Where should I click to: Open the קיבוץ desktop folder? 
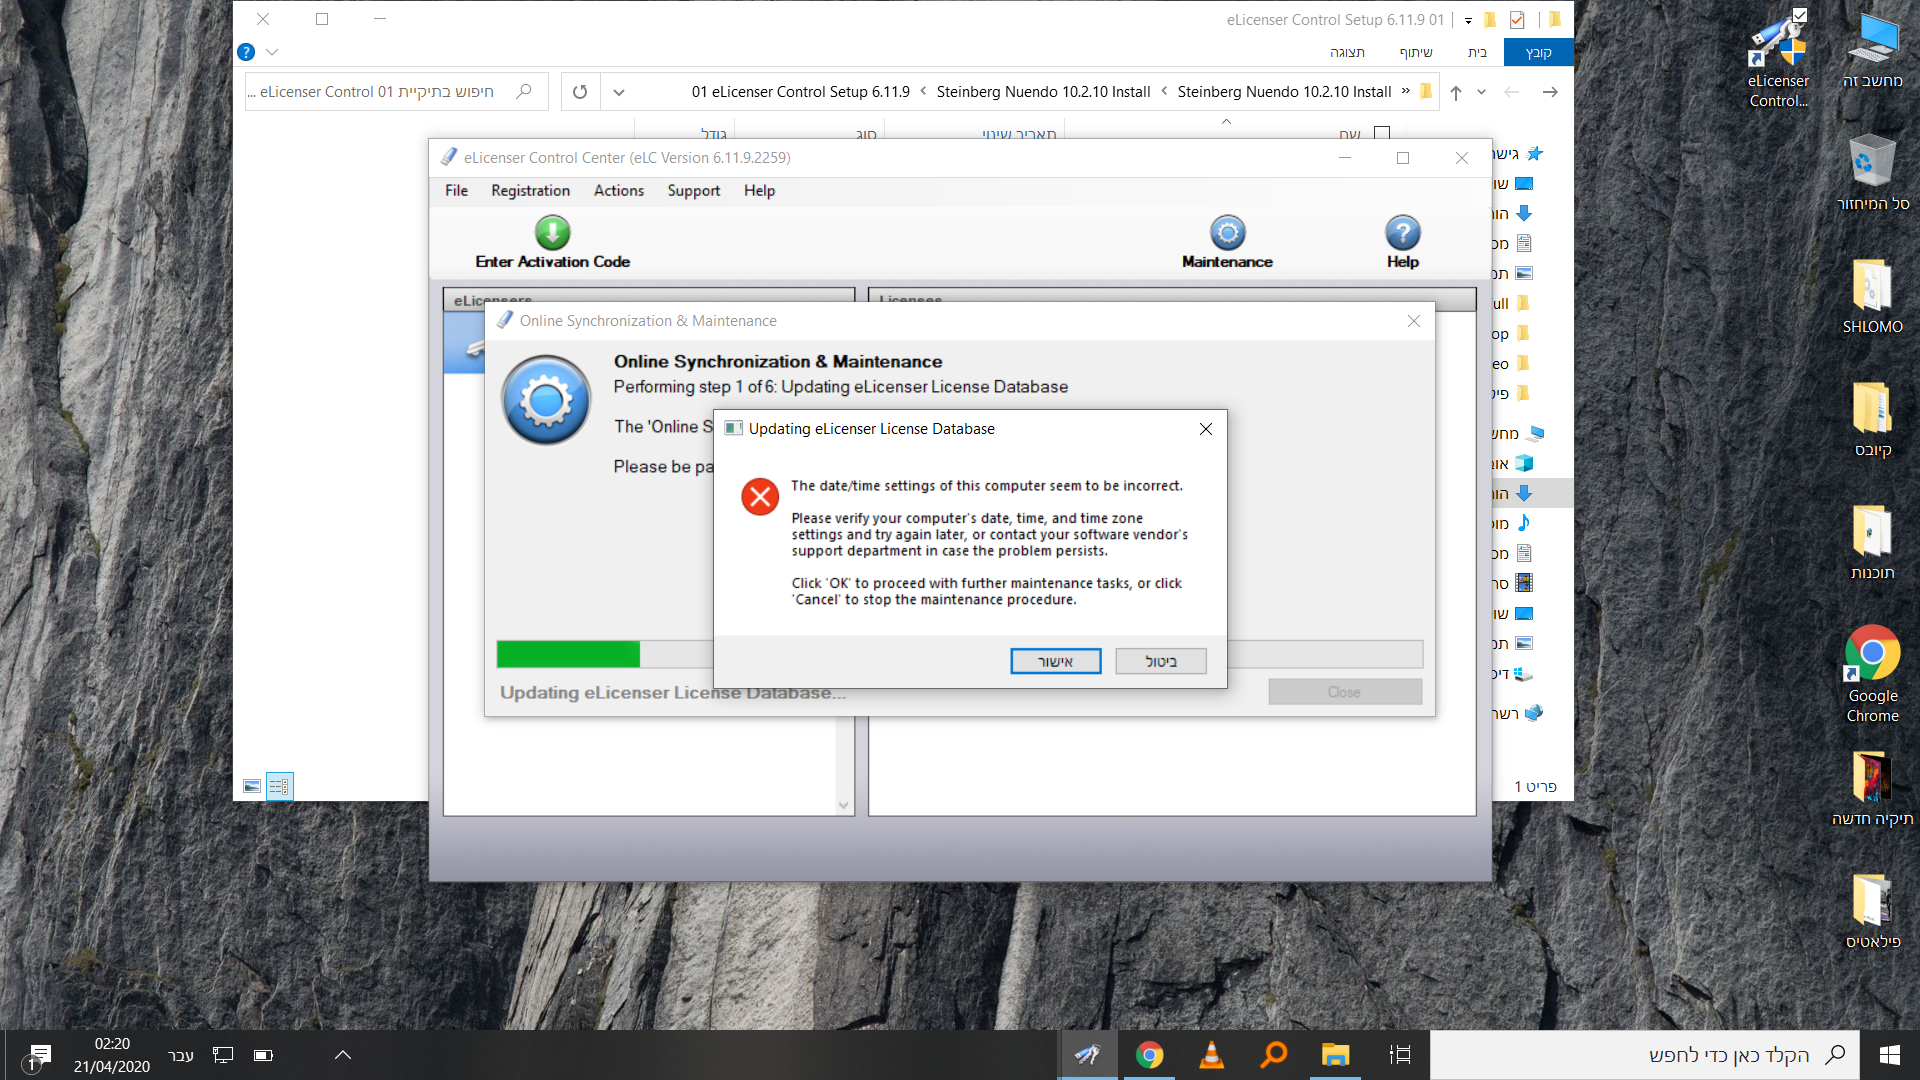coord(1872,419)
